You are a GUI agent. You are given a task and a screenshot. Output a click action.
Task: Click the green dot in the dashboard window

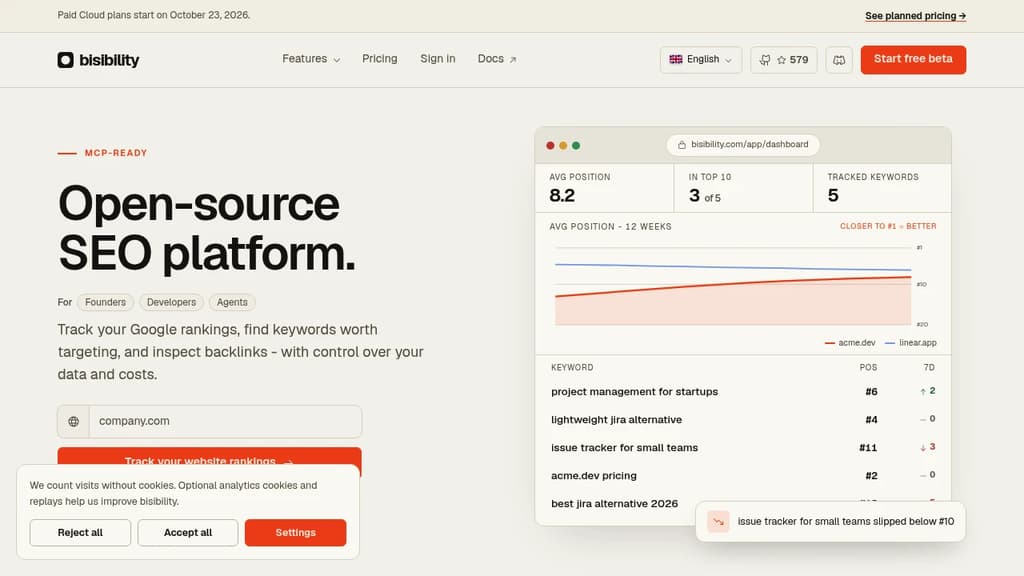click(576, 146)
